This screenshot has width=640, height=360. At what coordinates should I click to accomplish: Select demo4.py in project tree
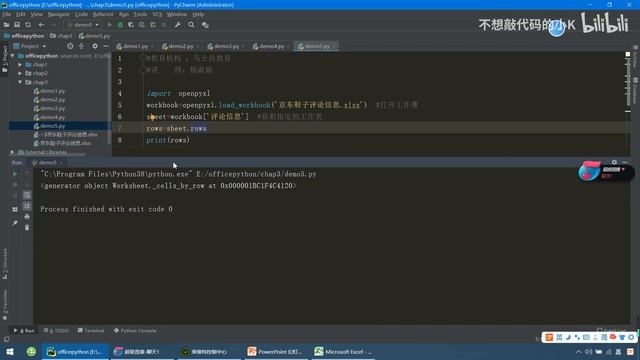pyautogui.click(x=49, y=117)
